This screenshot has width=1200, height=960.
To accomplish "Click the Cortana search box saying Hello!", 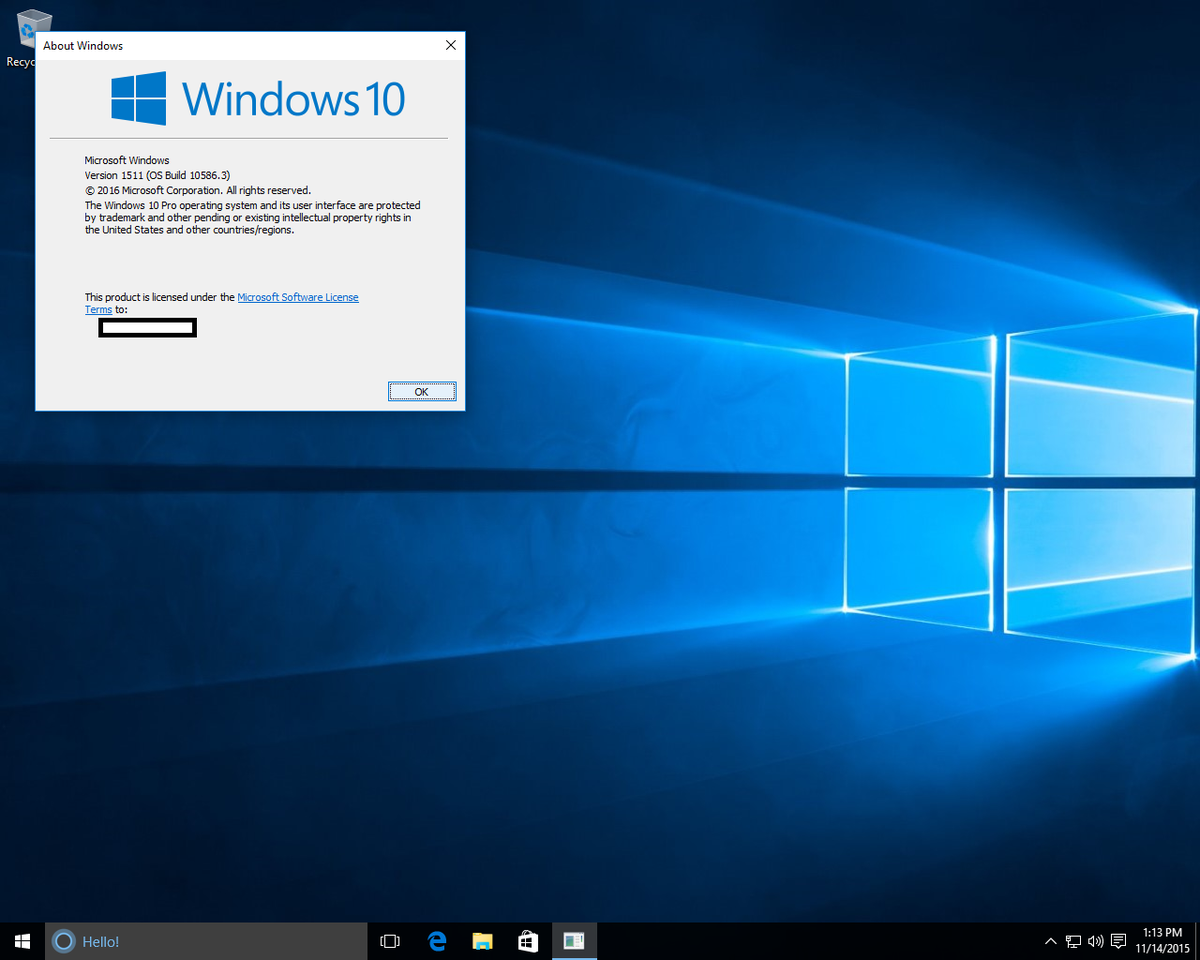I will 206,941.
